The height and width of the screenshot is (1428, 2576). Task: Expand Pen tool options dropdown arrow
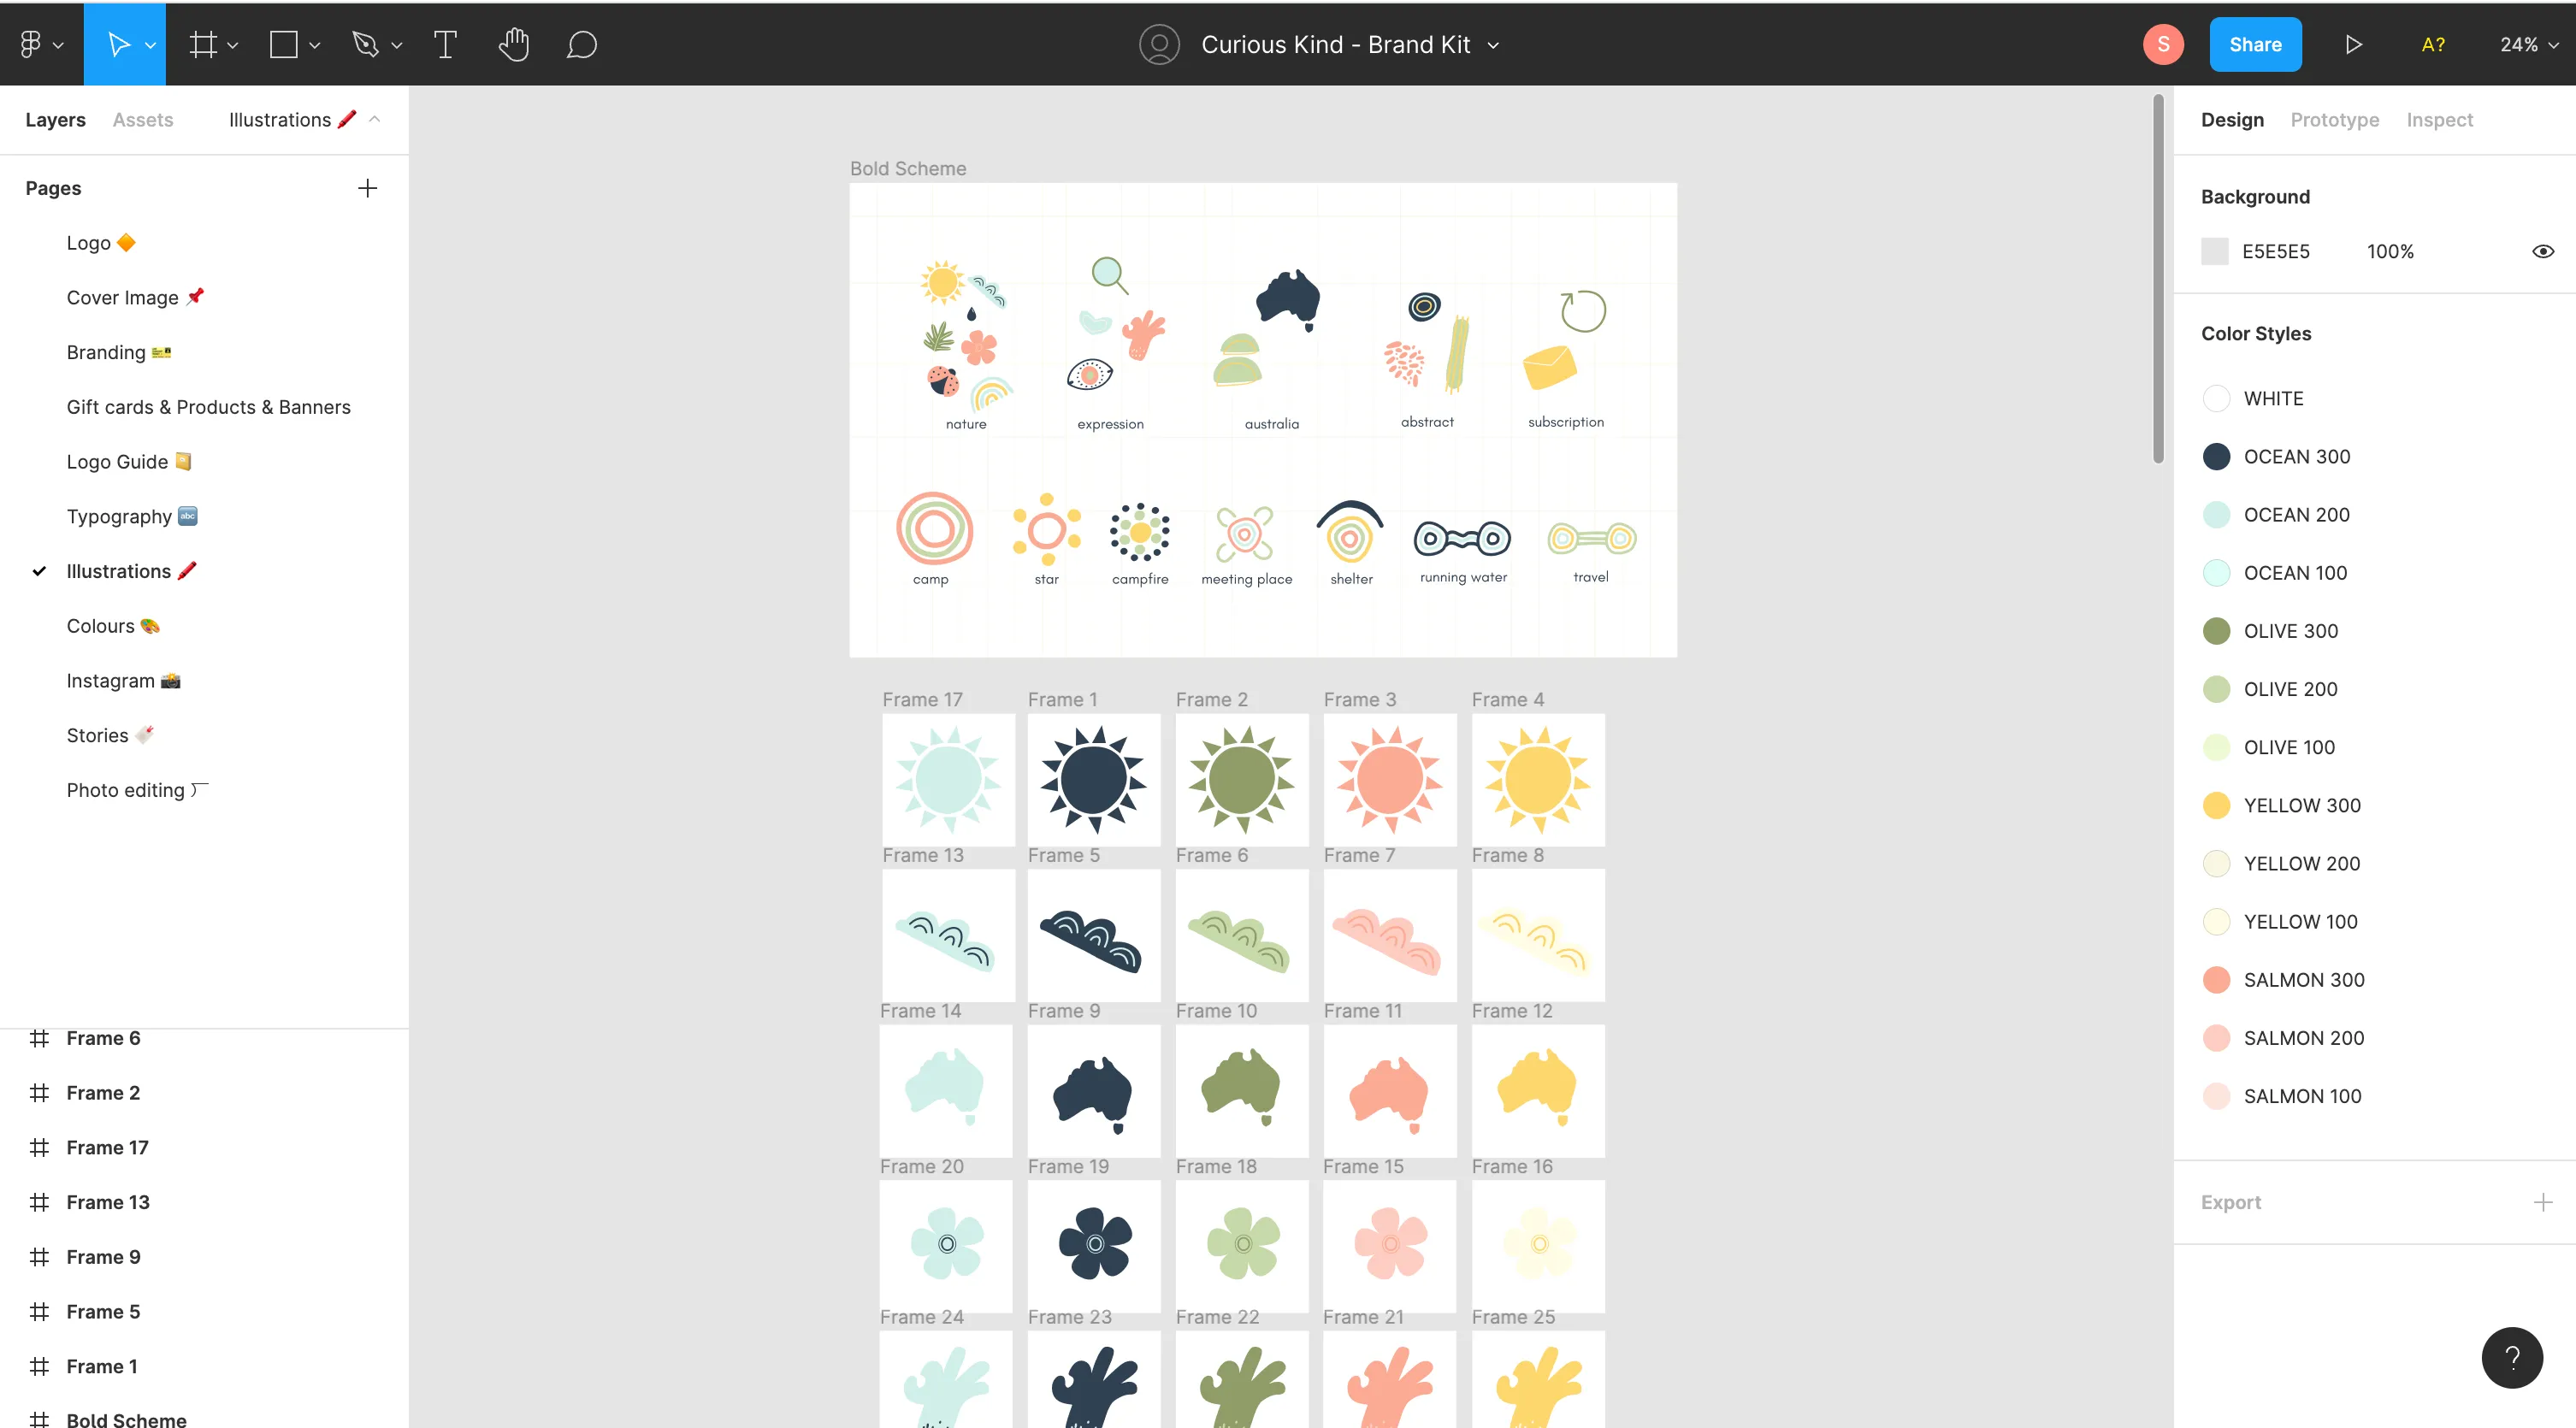coord(397,45)
